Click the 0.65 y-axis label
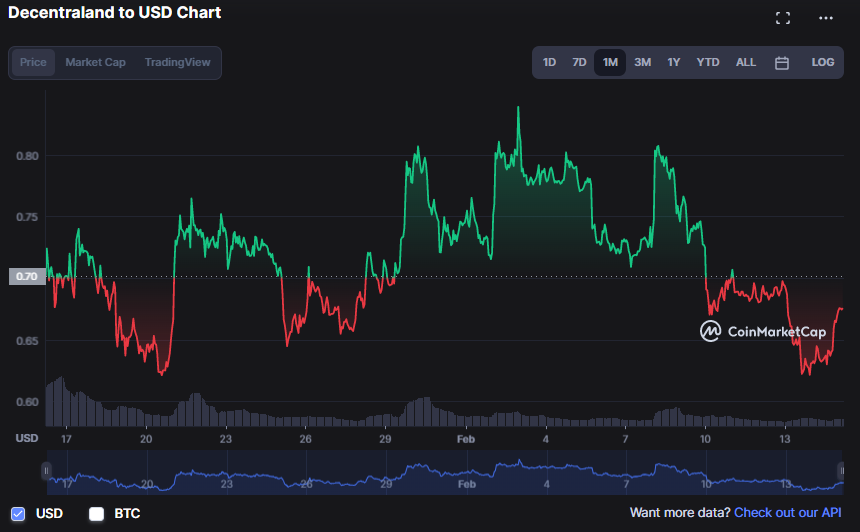The height and width of the screenshot is (532, 860). tap(27, 341)
